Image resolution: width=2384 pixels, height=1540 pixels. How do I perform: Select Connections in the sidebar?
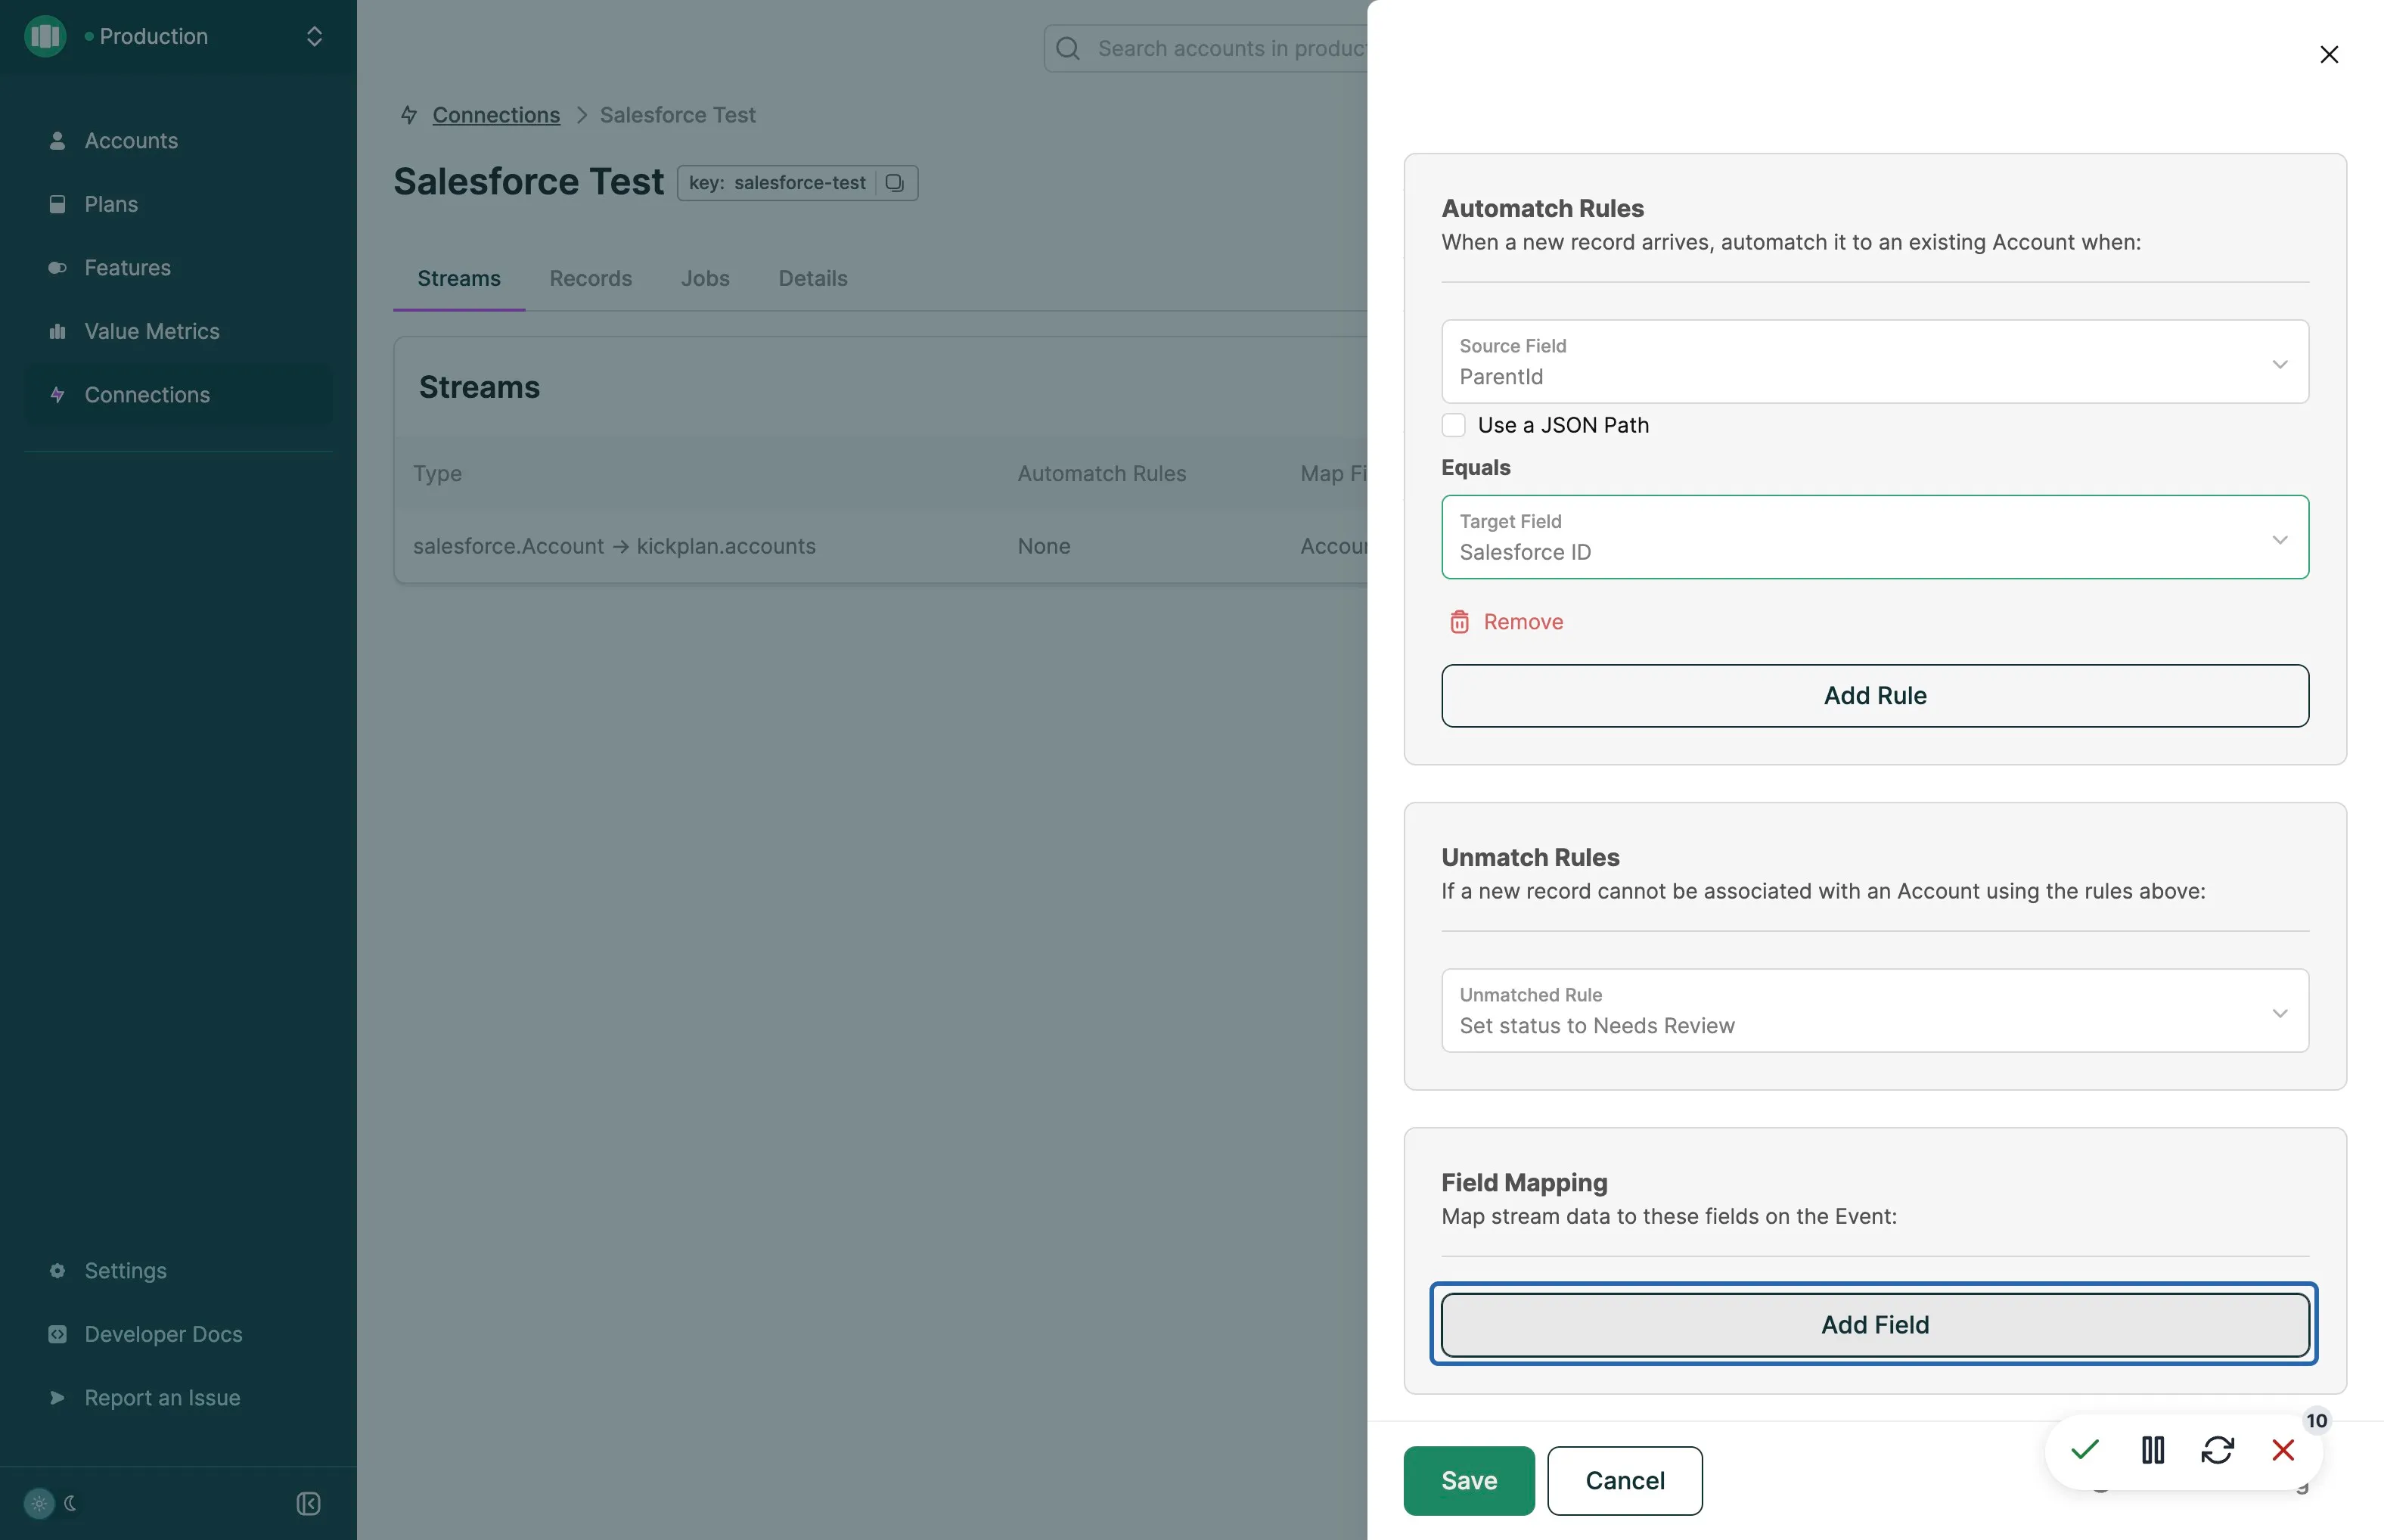pyautogui.click(x=178, y=395)
